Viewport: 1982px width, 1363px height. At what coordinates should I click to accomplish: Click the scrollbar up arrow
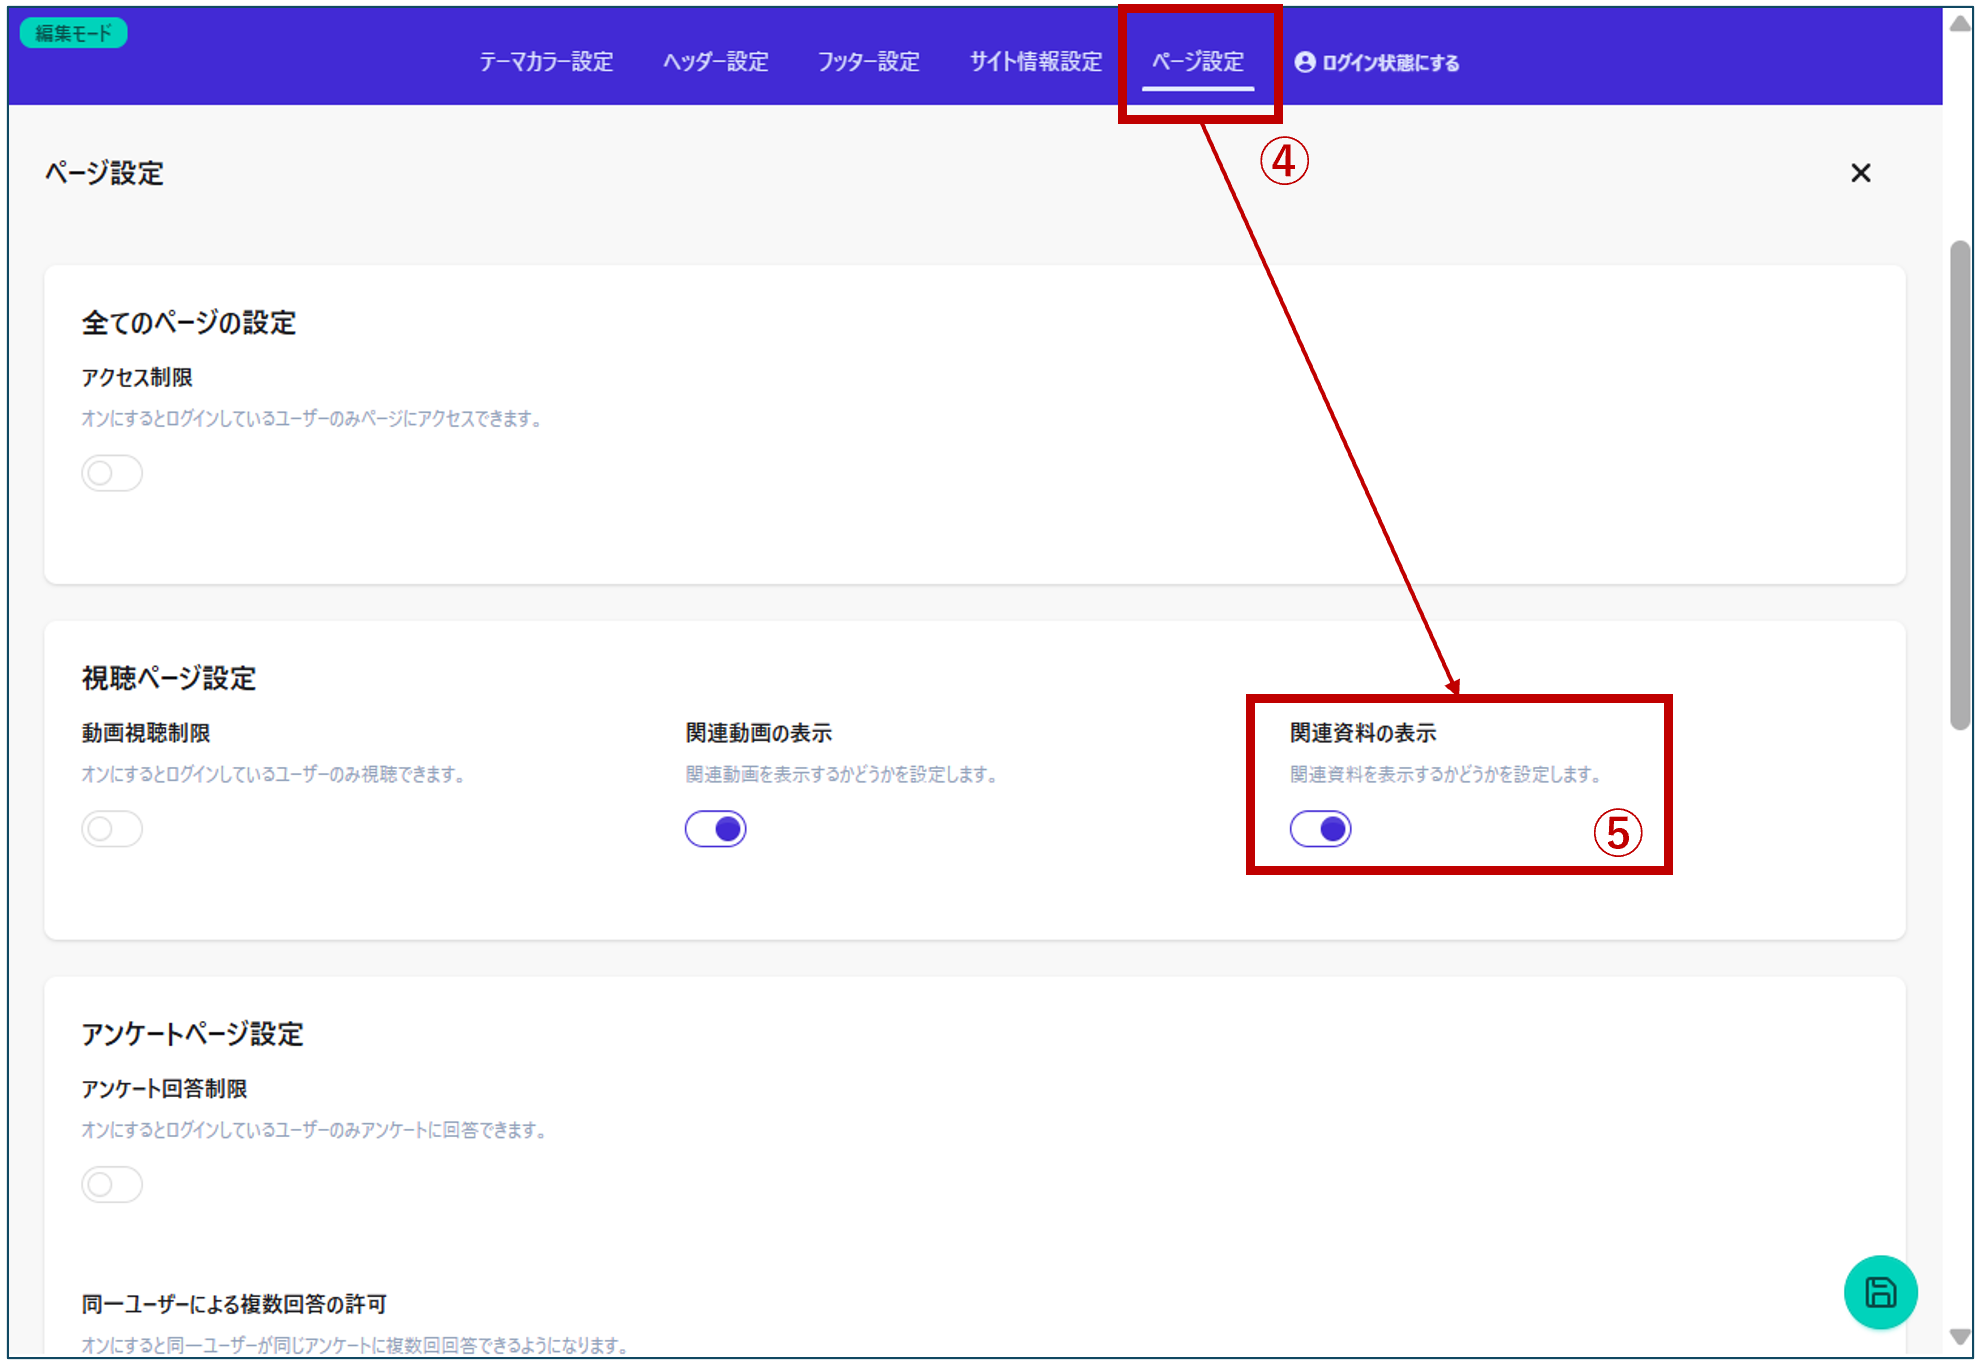(1960, 24)
